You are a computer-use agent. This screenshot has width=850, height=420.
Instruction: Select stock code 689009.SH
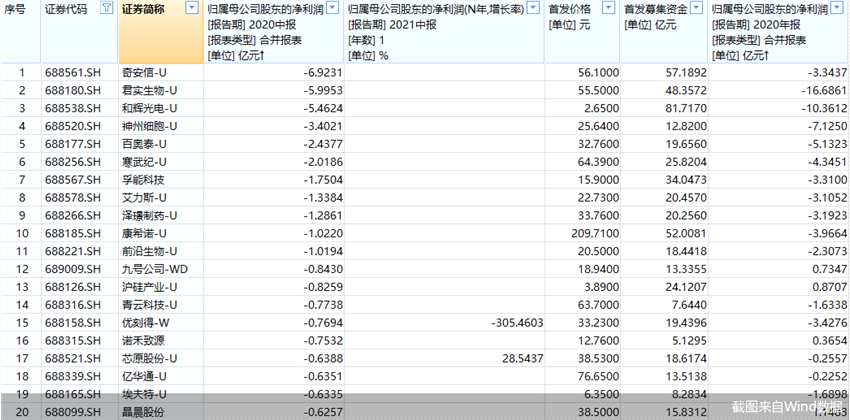point(73,269)
